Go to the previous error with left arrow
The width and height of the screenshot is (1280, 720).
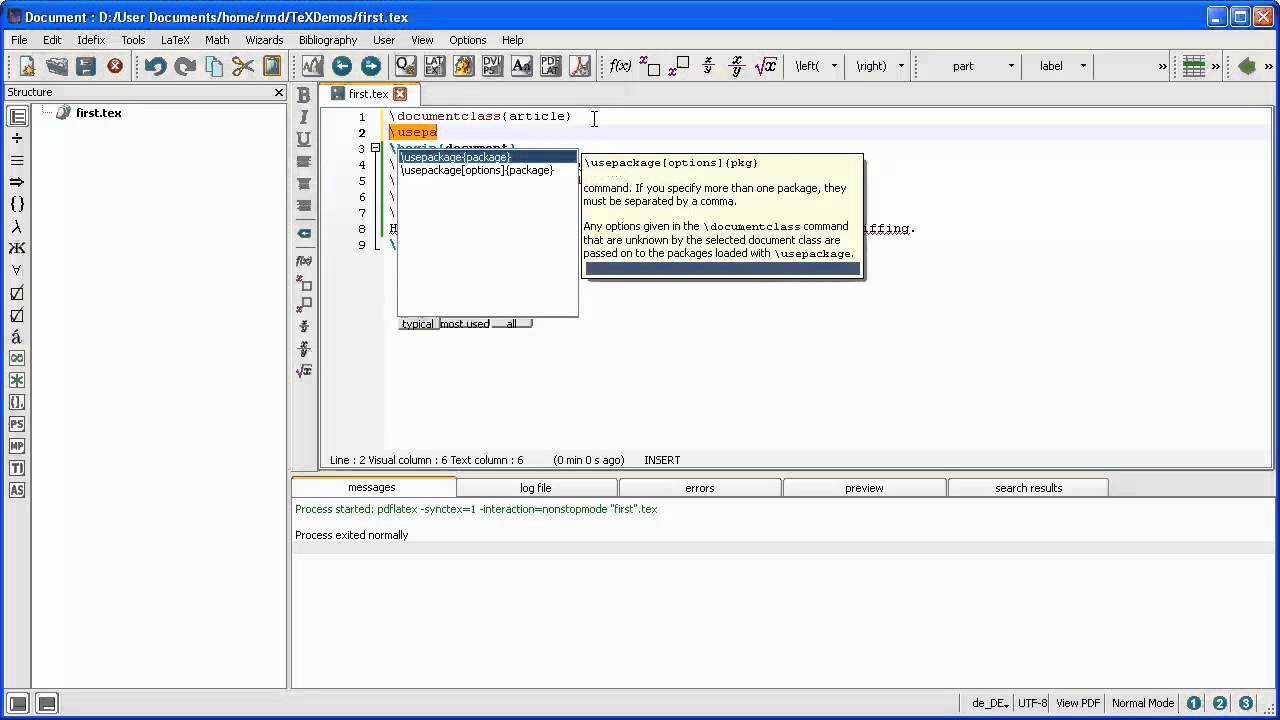(x=342, y=66)
